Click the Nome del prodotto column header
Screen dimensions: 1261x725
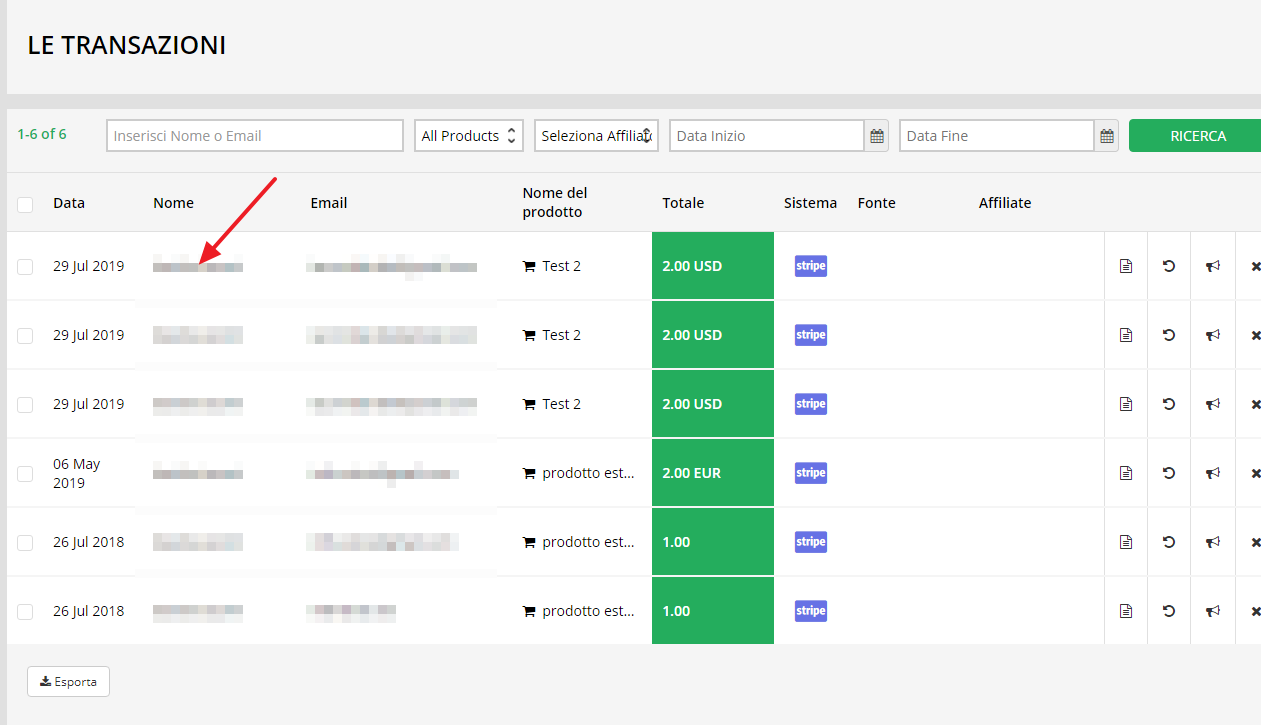click(555, 202)
